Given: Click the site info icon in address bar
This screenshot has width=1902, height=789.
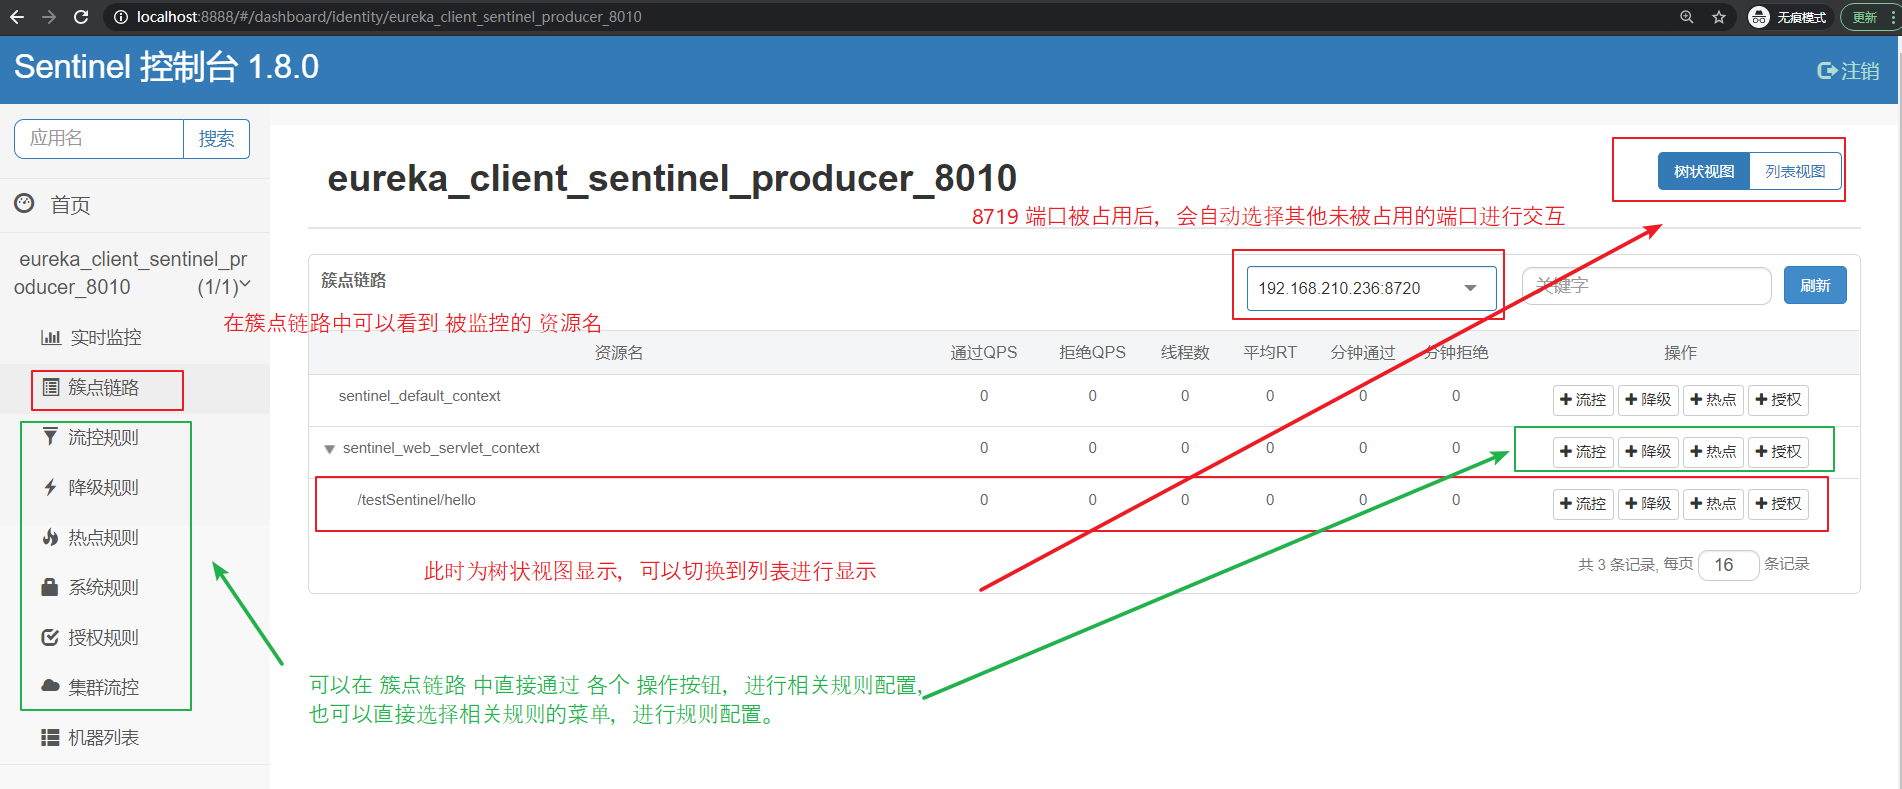Looking at the screenshot, I should (x=120, y=17).
